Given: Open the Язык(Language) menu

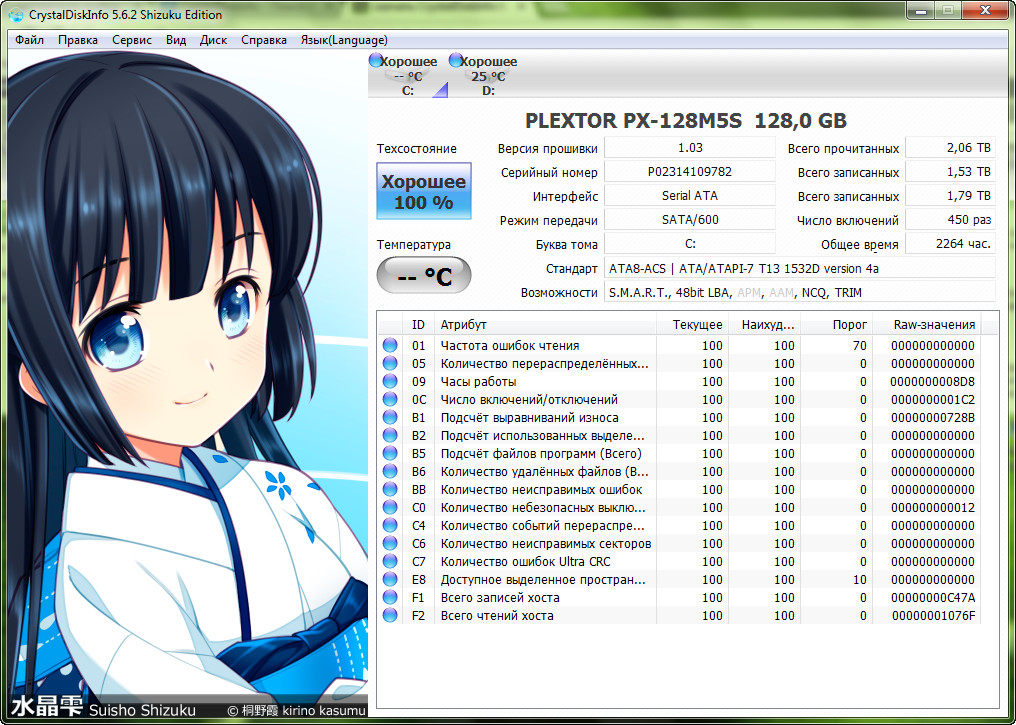Looking at the screenshot, I should [344, 40].
